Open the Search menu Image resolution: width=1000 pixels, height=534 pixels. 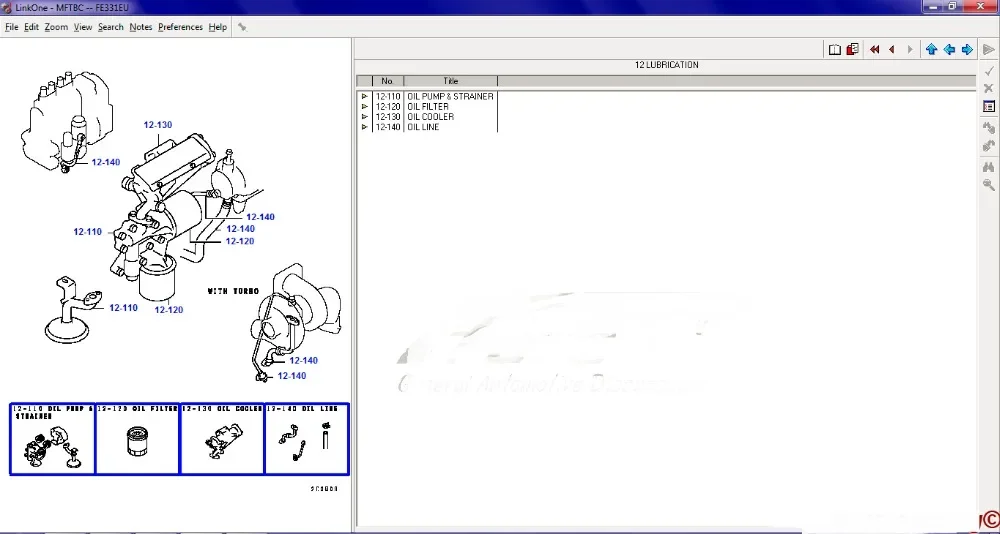tap(110, 27)
